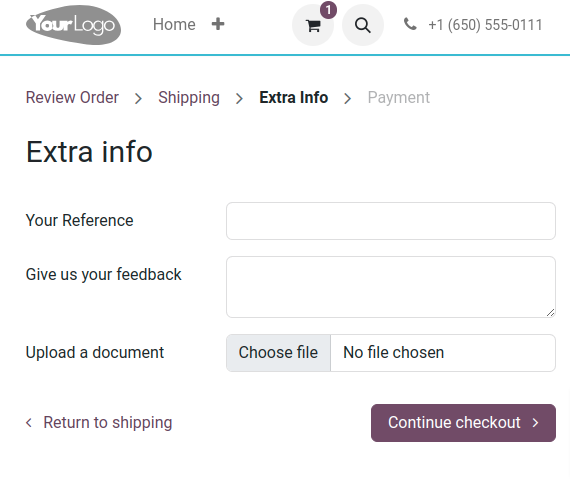Select the Payment breadcrumb step

click(x=398, y=97)
